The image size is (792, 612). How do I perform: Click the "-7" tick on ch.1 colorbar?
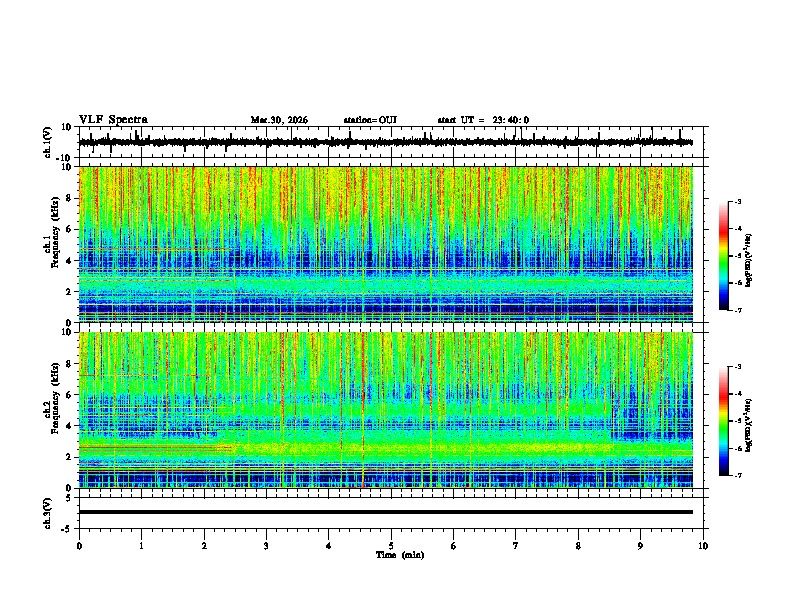[738, 310]
